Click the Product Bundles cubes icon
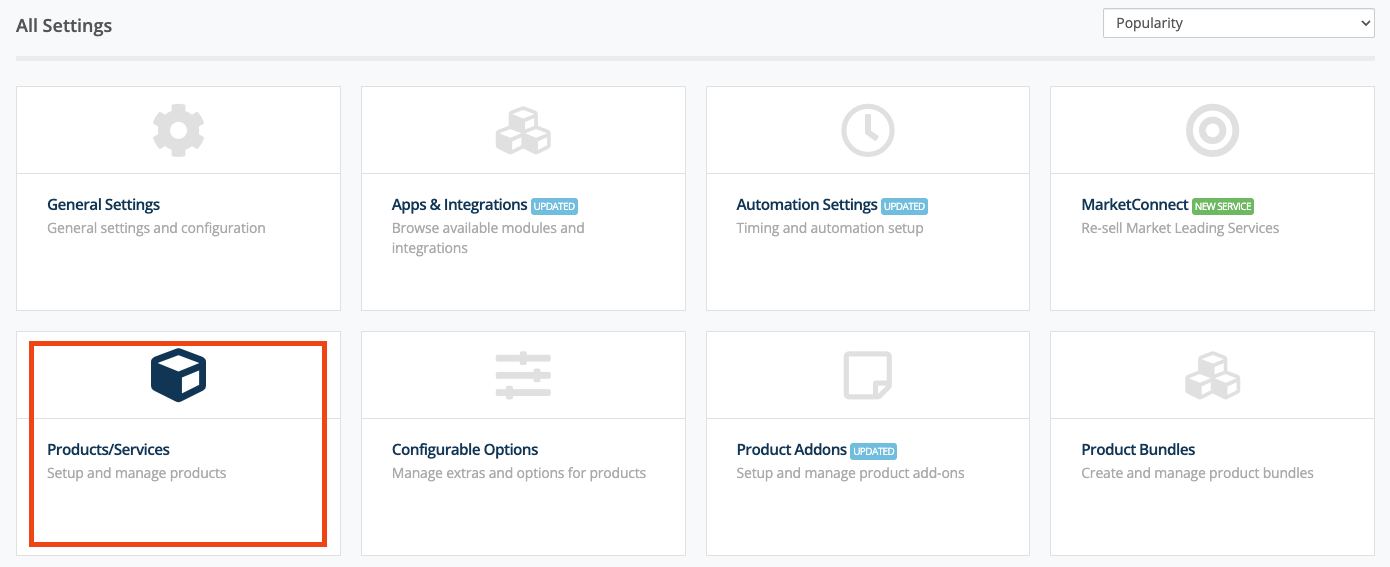The image size is (1390, 567). tap(1212, 375)
